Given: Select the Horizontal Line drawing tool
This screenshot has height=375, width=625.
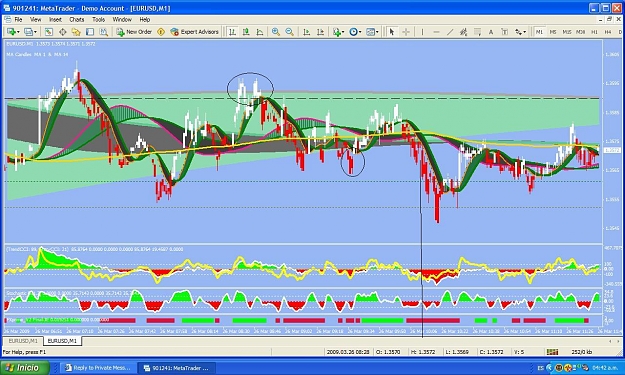Looking at the screenshot, I should tap(436, 32).
